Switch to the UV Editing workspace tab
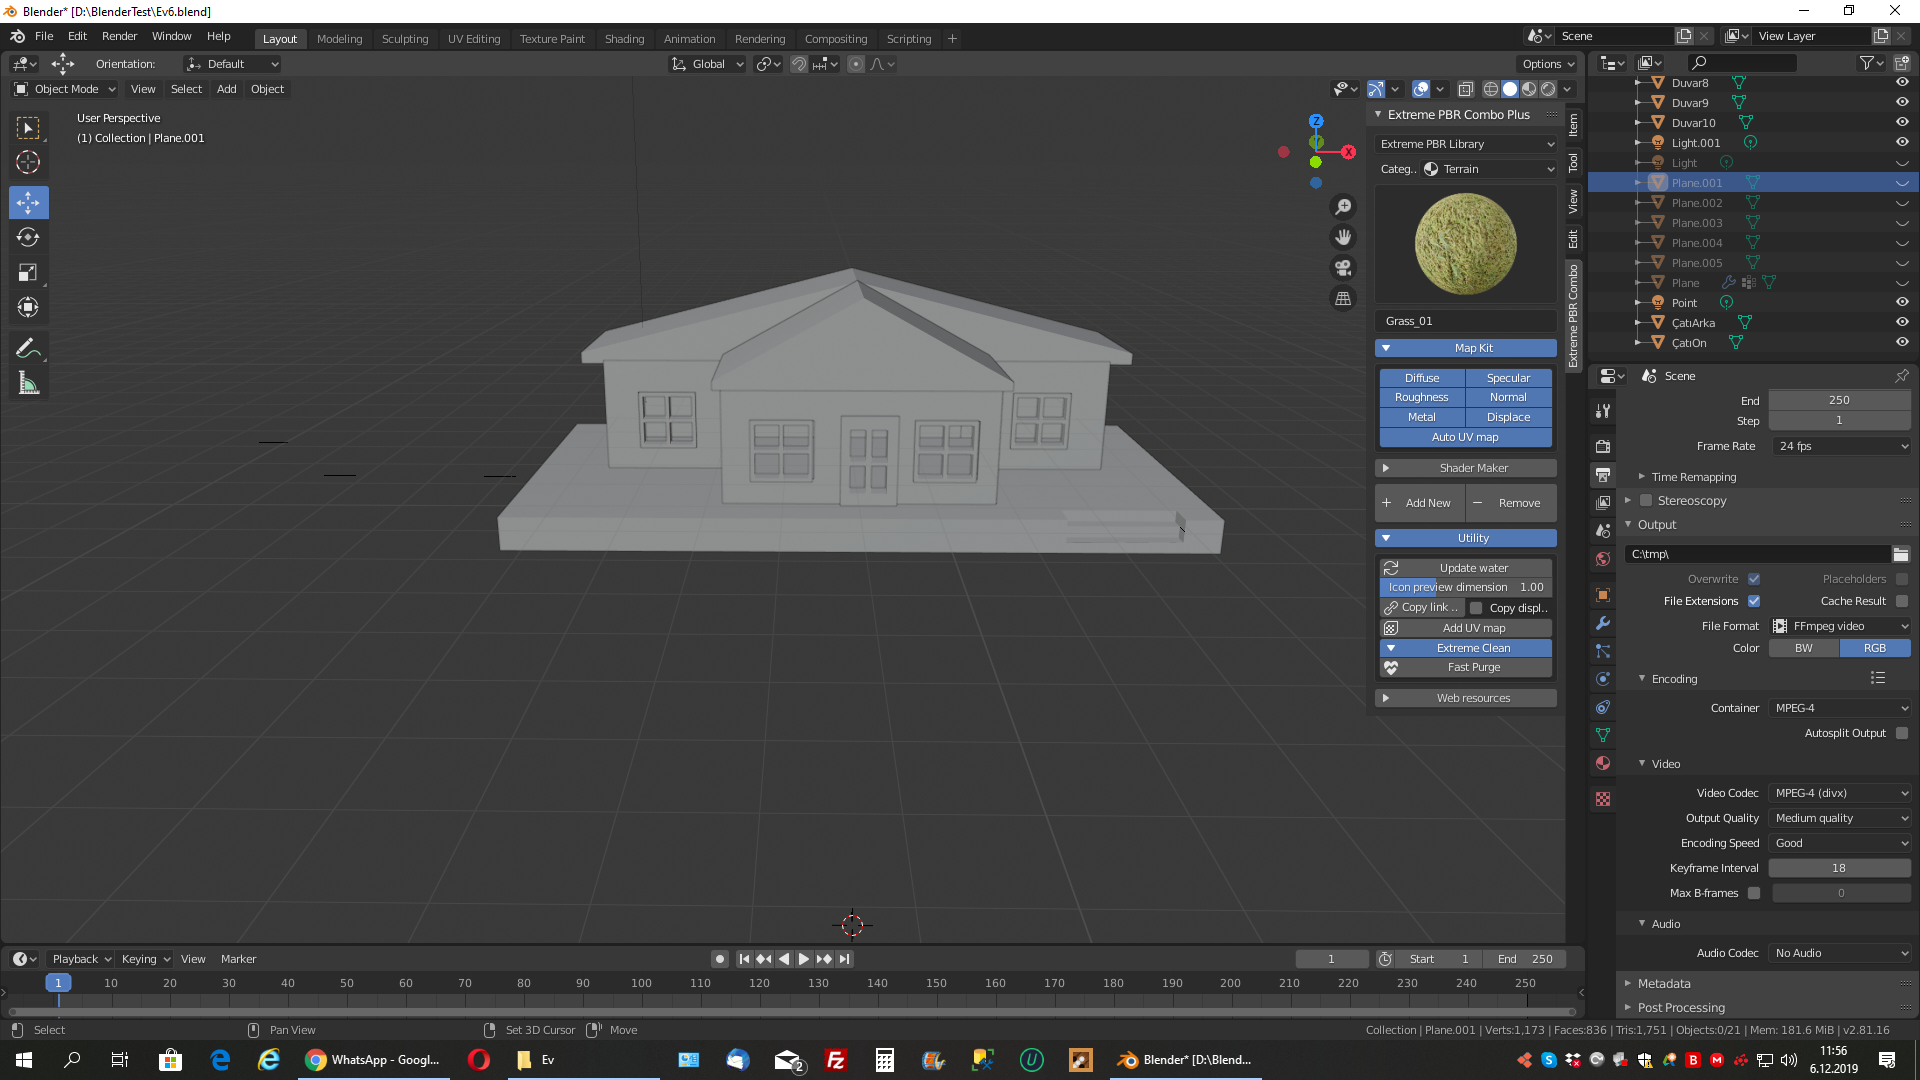The width and height of the screenshot is (1920, 1080). (x=474, y=39)
